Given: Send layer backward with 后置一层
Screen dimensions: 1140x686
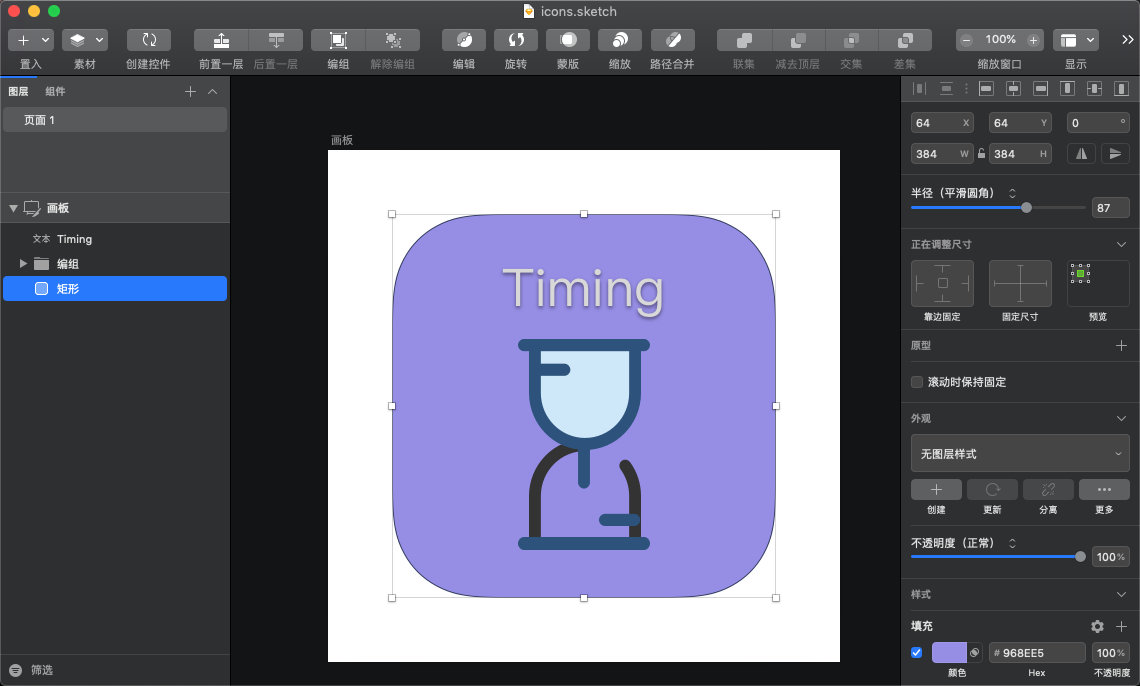Looking at the screenshot, I should pos(276,40).
